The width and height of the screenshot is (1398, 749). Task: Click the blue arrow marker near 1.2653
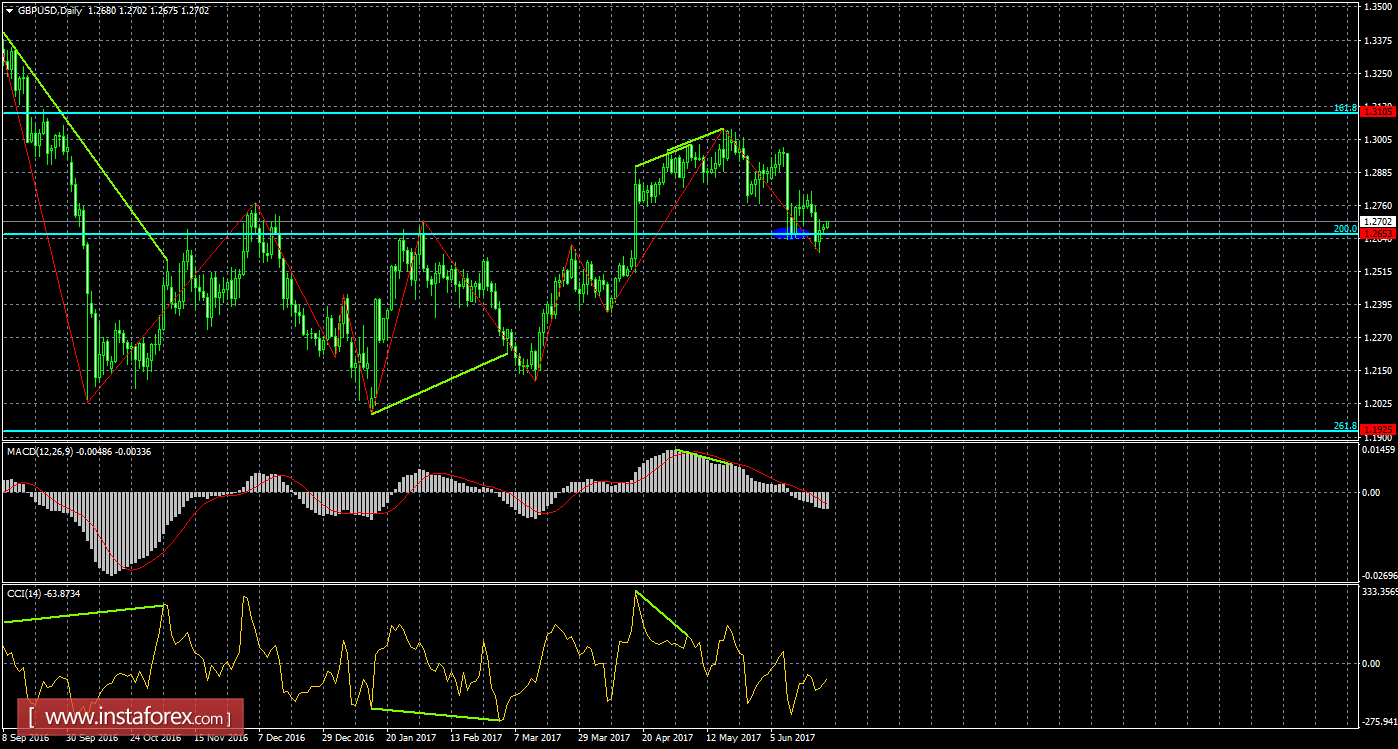790,232
